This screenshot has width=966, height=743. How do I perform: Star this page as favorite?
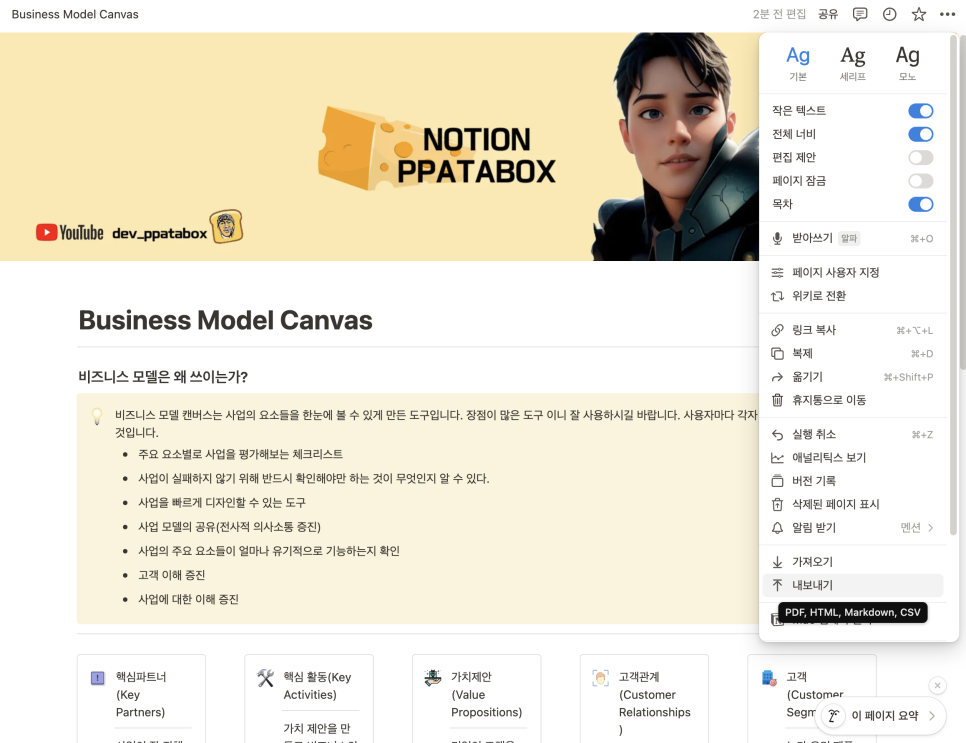(x=919, y=14)
